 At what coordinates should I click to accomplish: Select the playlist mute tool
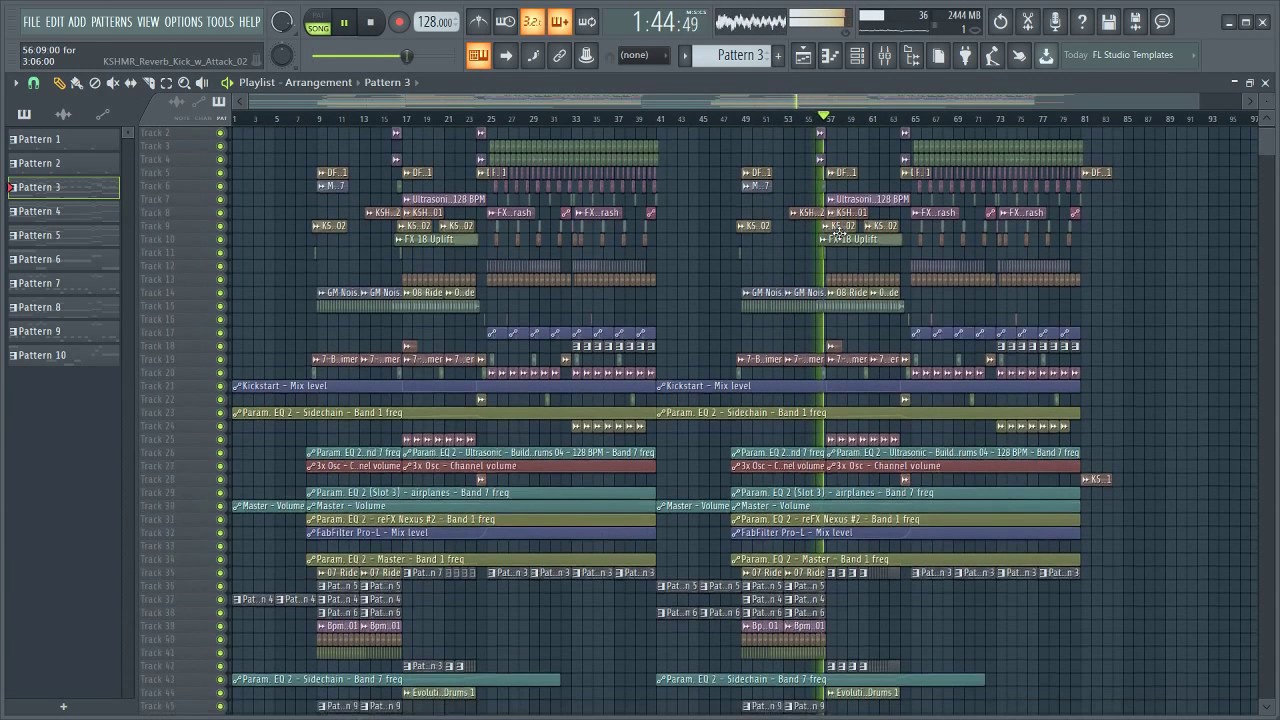click(112, 83)
